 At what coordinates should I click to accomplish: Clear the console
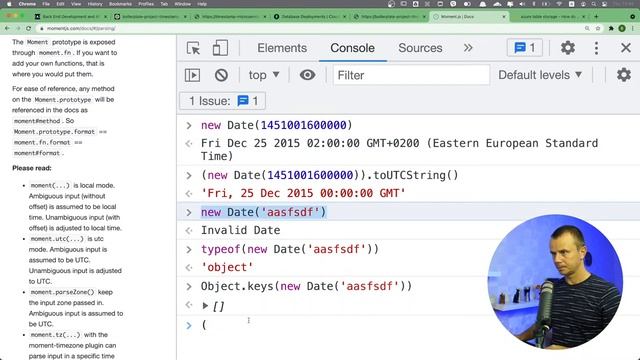coord(221,75)
